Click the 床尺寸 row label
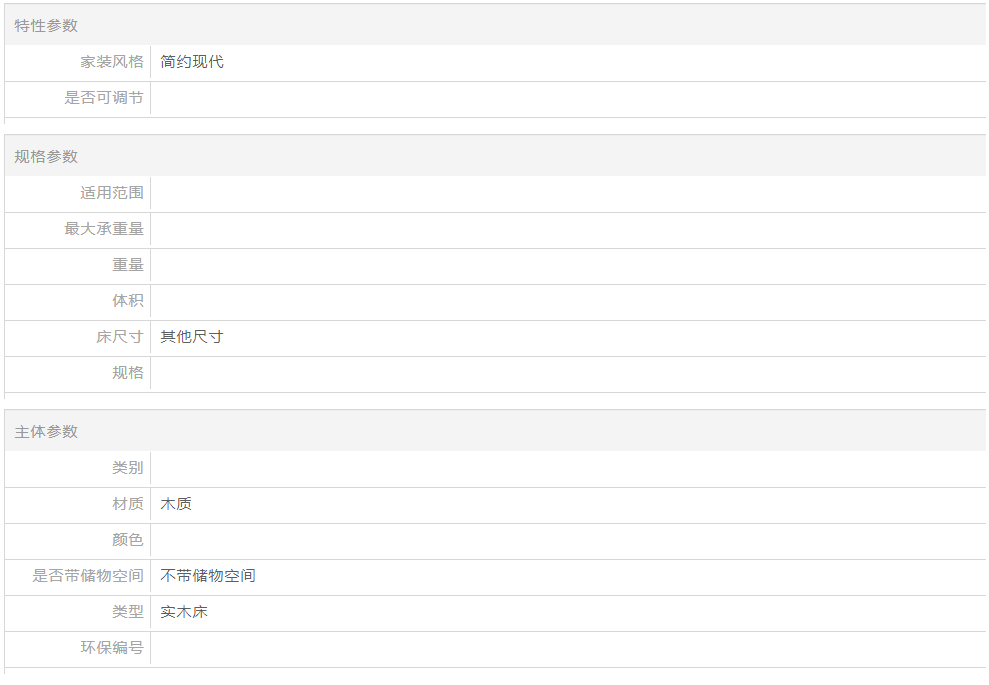This screenshot has width=989, height=685. [x=120, y=337]
